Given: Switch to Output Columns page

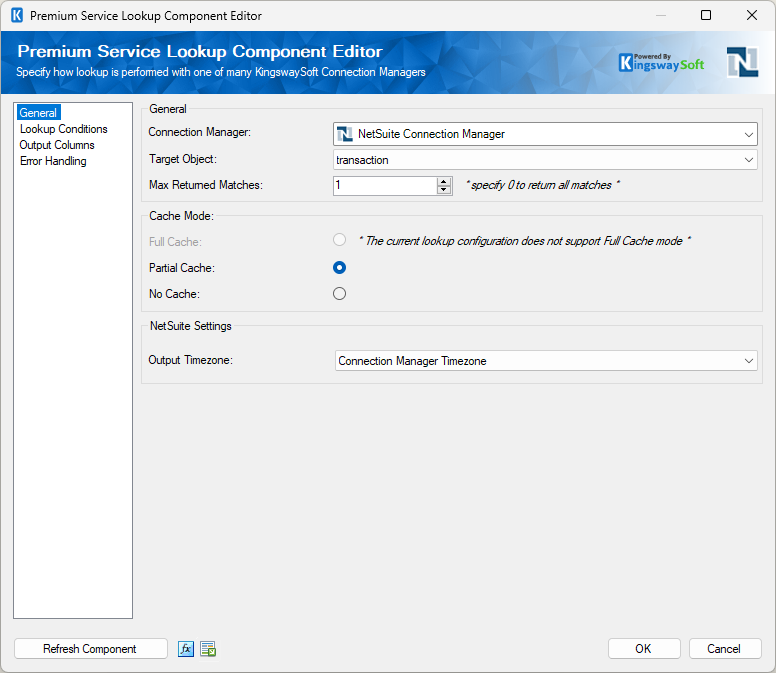Looking at the screenshot, I should tap(57, 145).
